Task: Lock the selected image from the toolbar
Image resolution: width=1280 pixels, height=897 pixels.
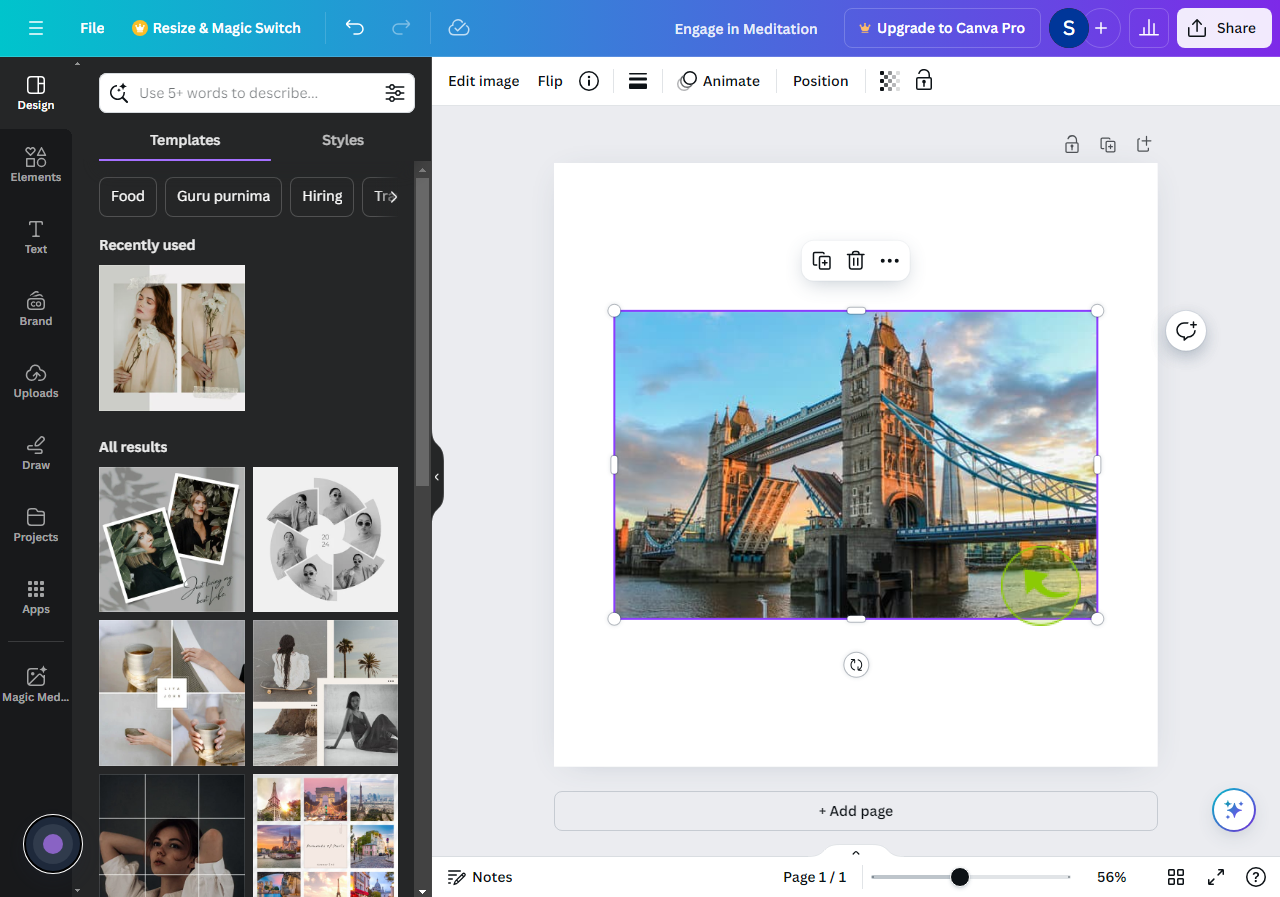Action: click(924, 81)
